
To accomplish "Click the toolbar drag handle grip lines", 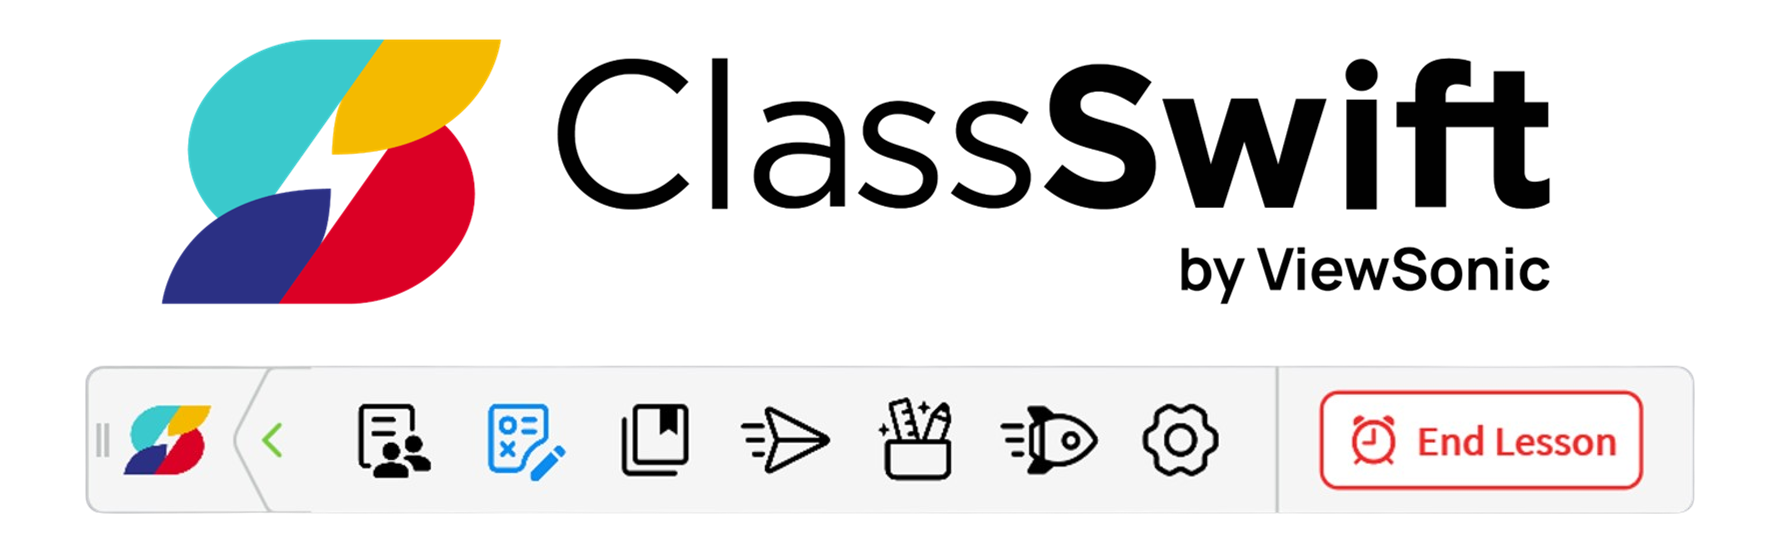I will [102, 440].
